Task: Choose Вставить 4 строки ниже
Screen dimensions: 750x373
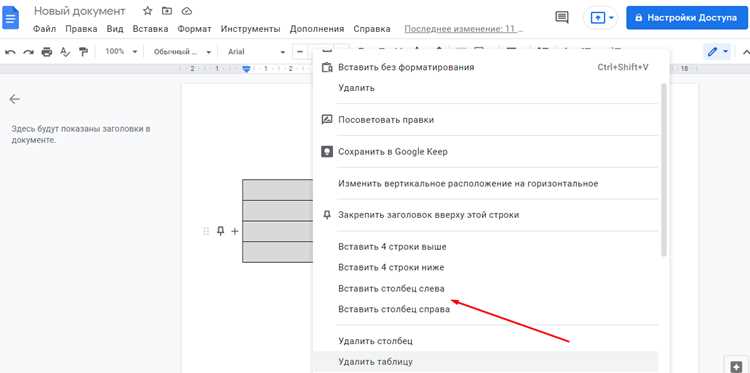Action: click(485, 267)
